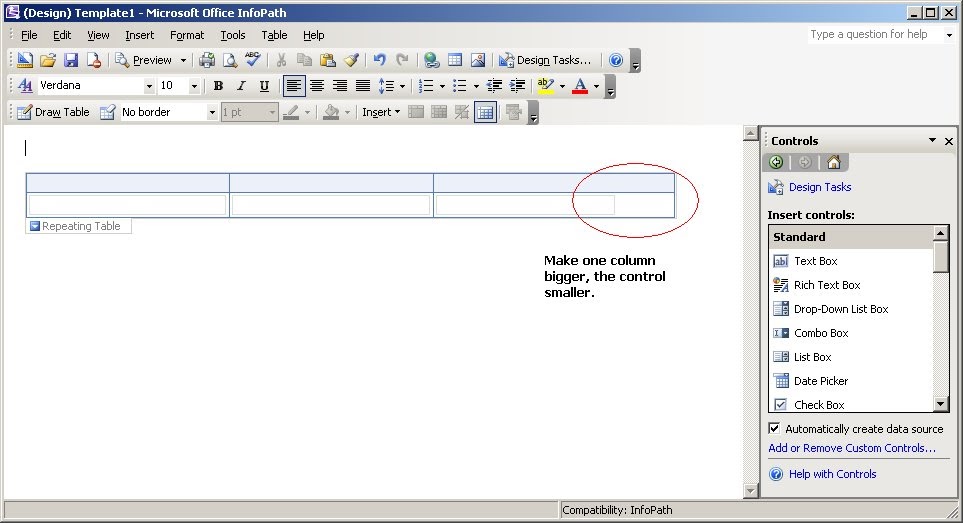The height and width of the screenshot is (523, 963).
Task: Click the Design a Form icon
Action: [25, 60]
